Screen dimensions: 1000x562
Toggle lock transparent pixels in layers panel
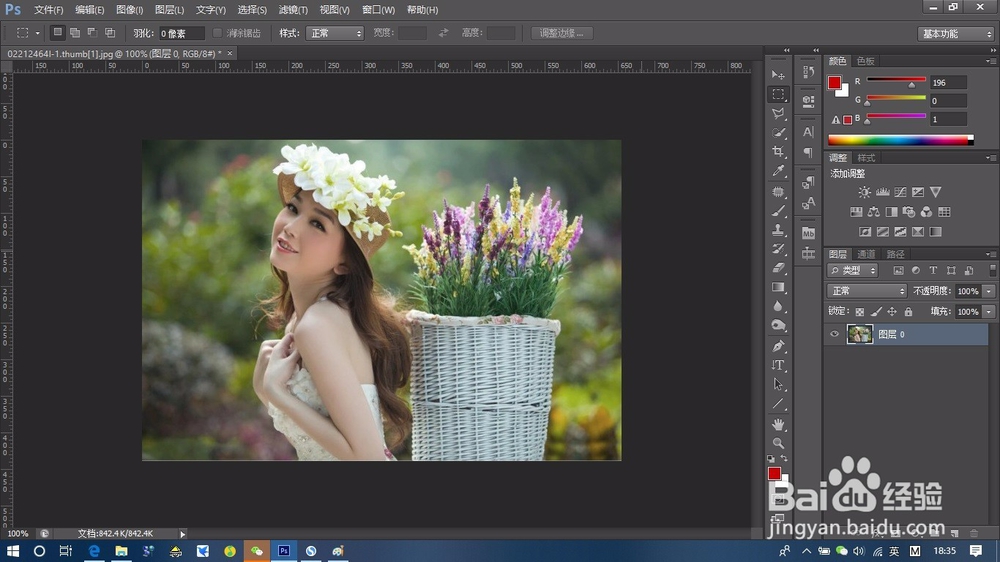point(859,312)
